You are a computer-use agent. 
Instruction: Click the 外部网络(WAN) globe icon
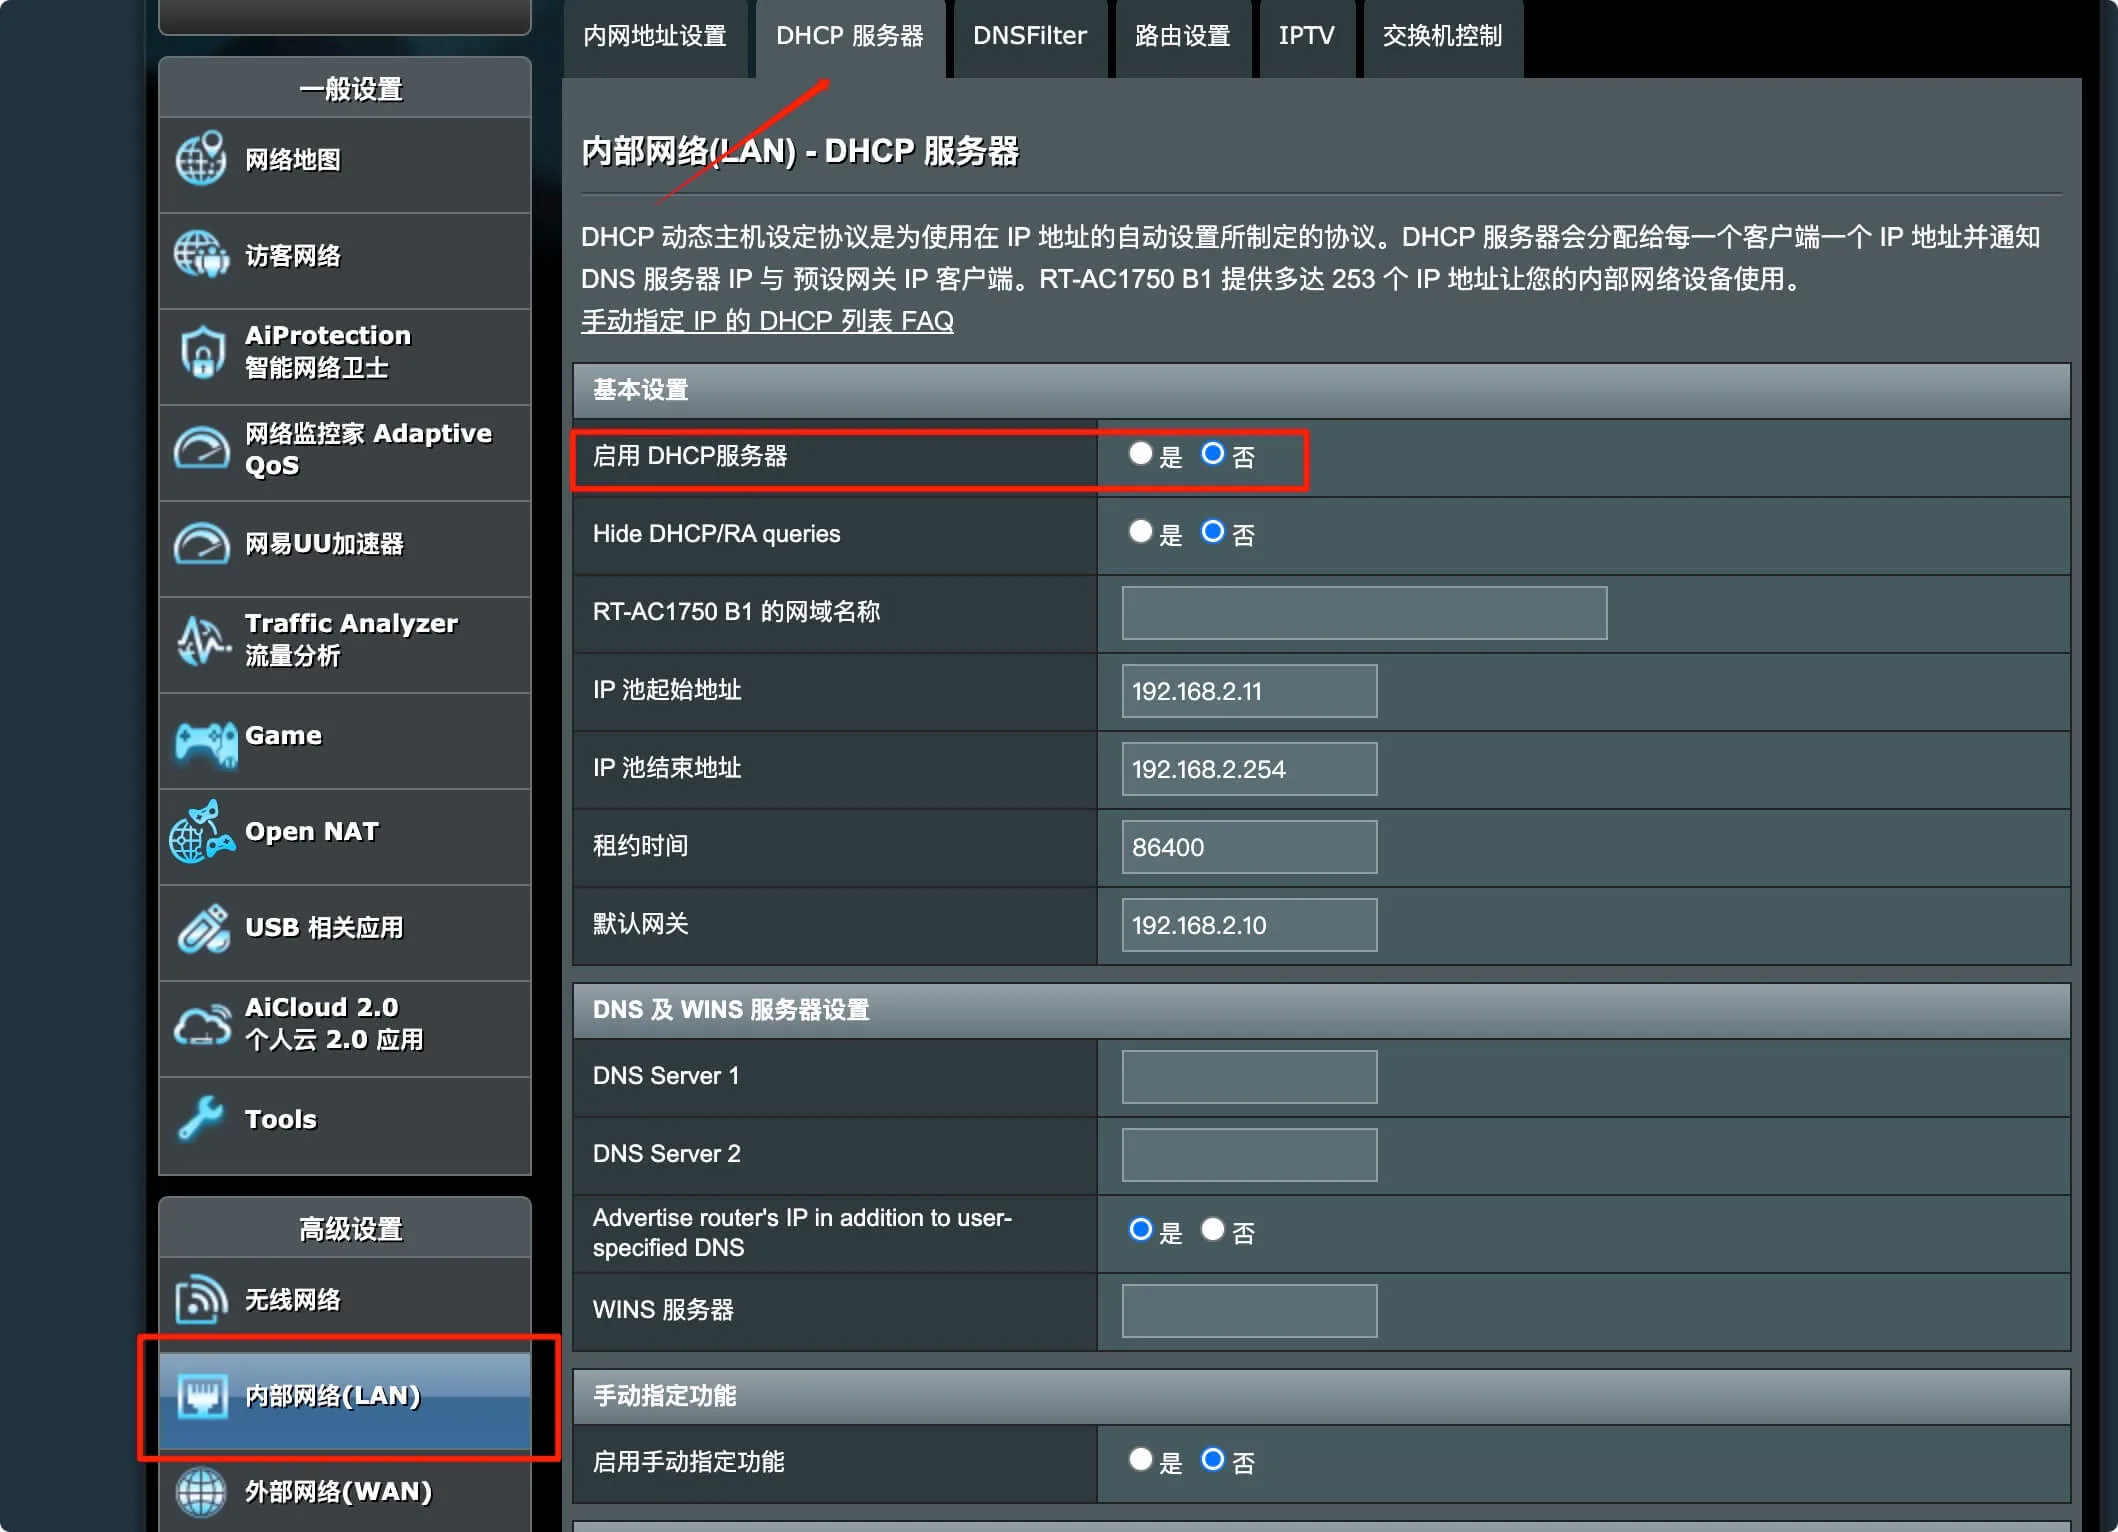click(x=201, y=1492)
